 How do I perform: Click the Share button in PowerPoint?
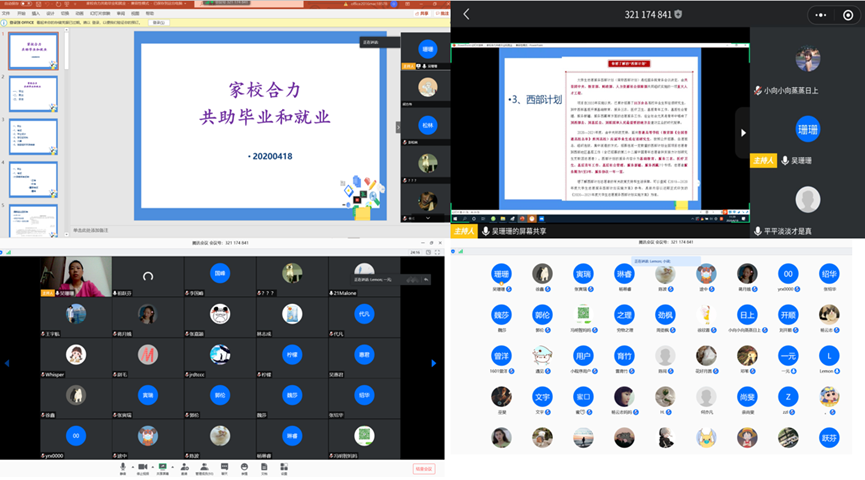pos(423,13)
